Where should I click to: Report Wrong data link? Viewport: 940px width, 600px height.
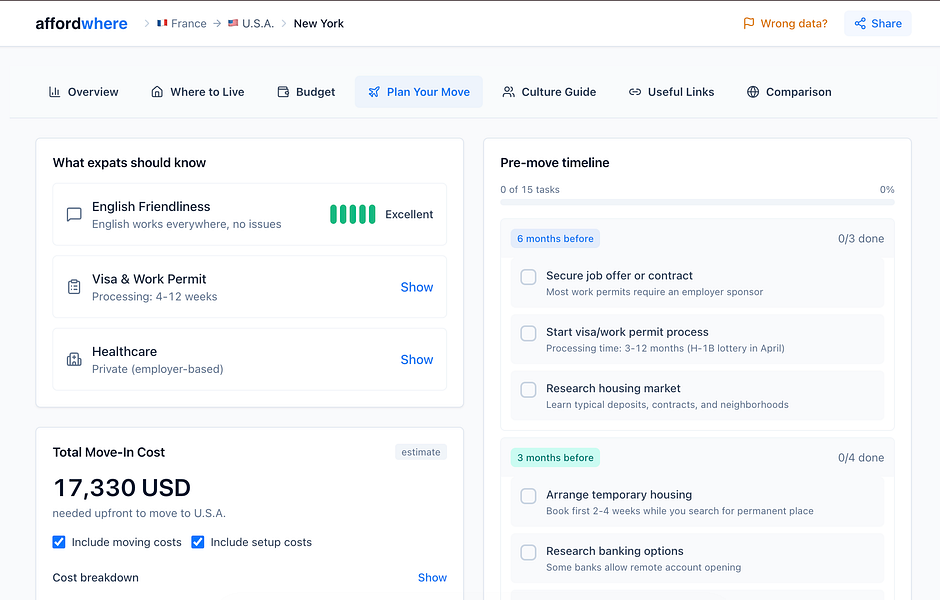coord(785,23)
